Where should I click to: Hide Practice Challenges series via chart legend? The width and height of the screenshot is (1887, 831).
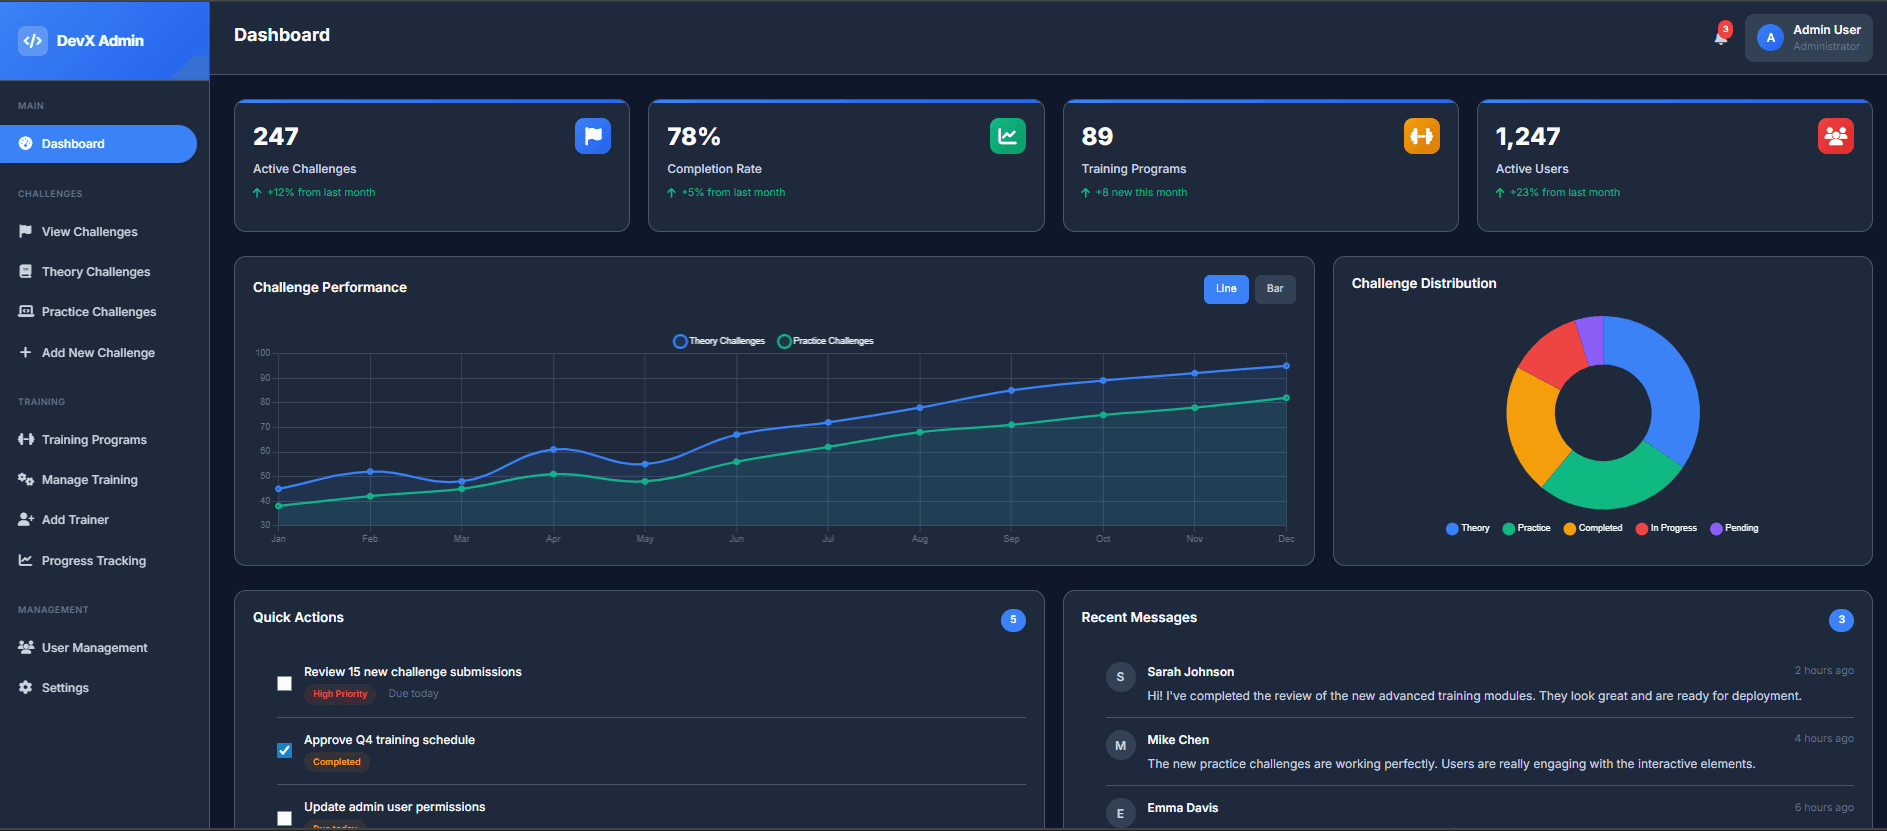point(825,341)
